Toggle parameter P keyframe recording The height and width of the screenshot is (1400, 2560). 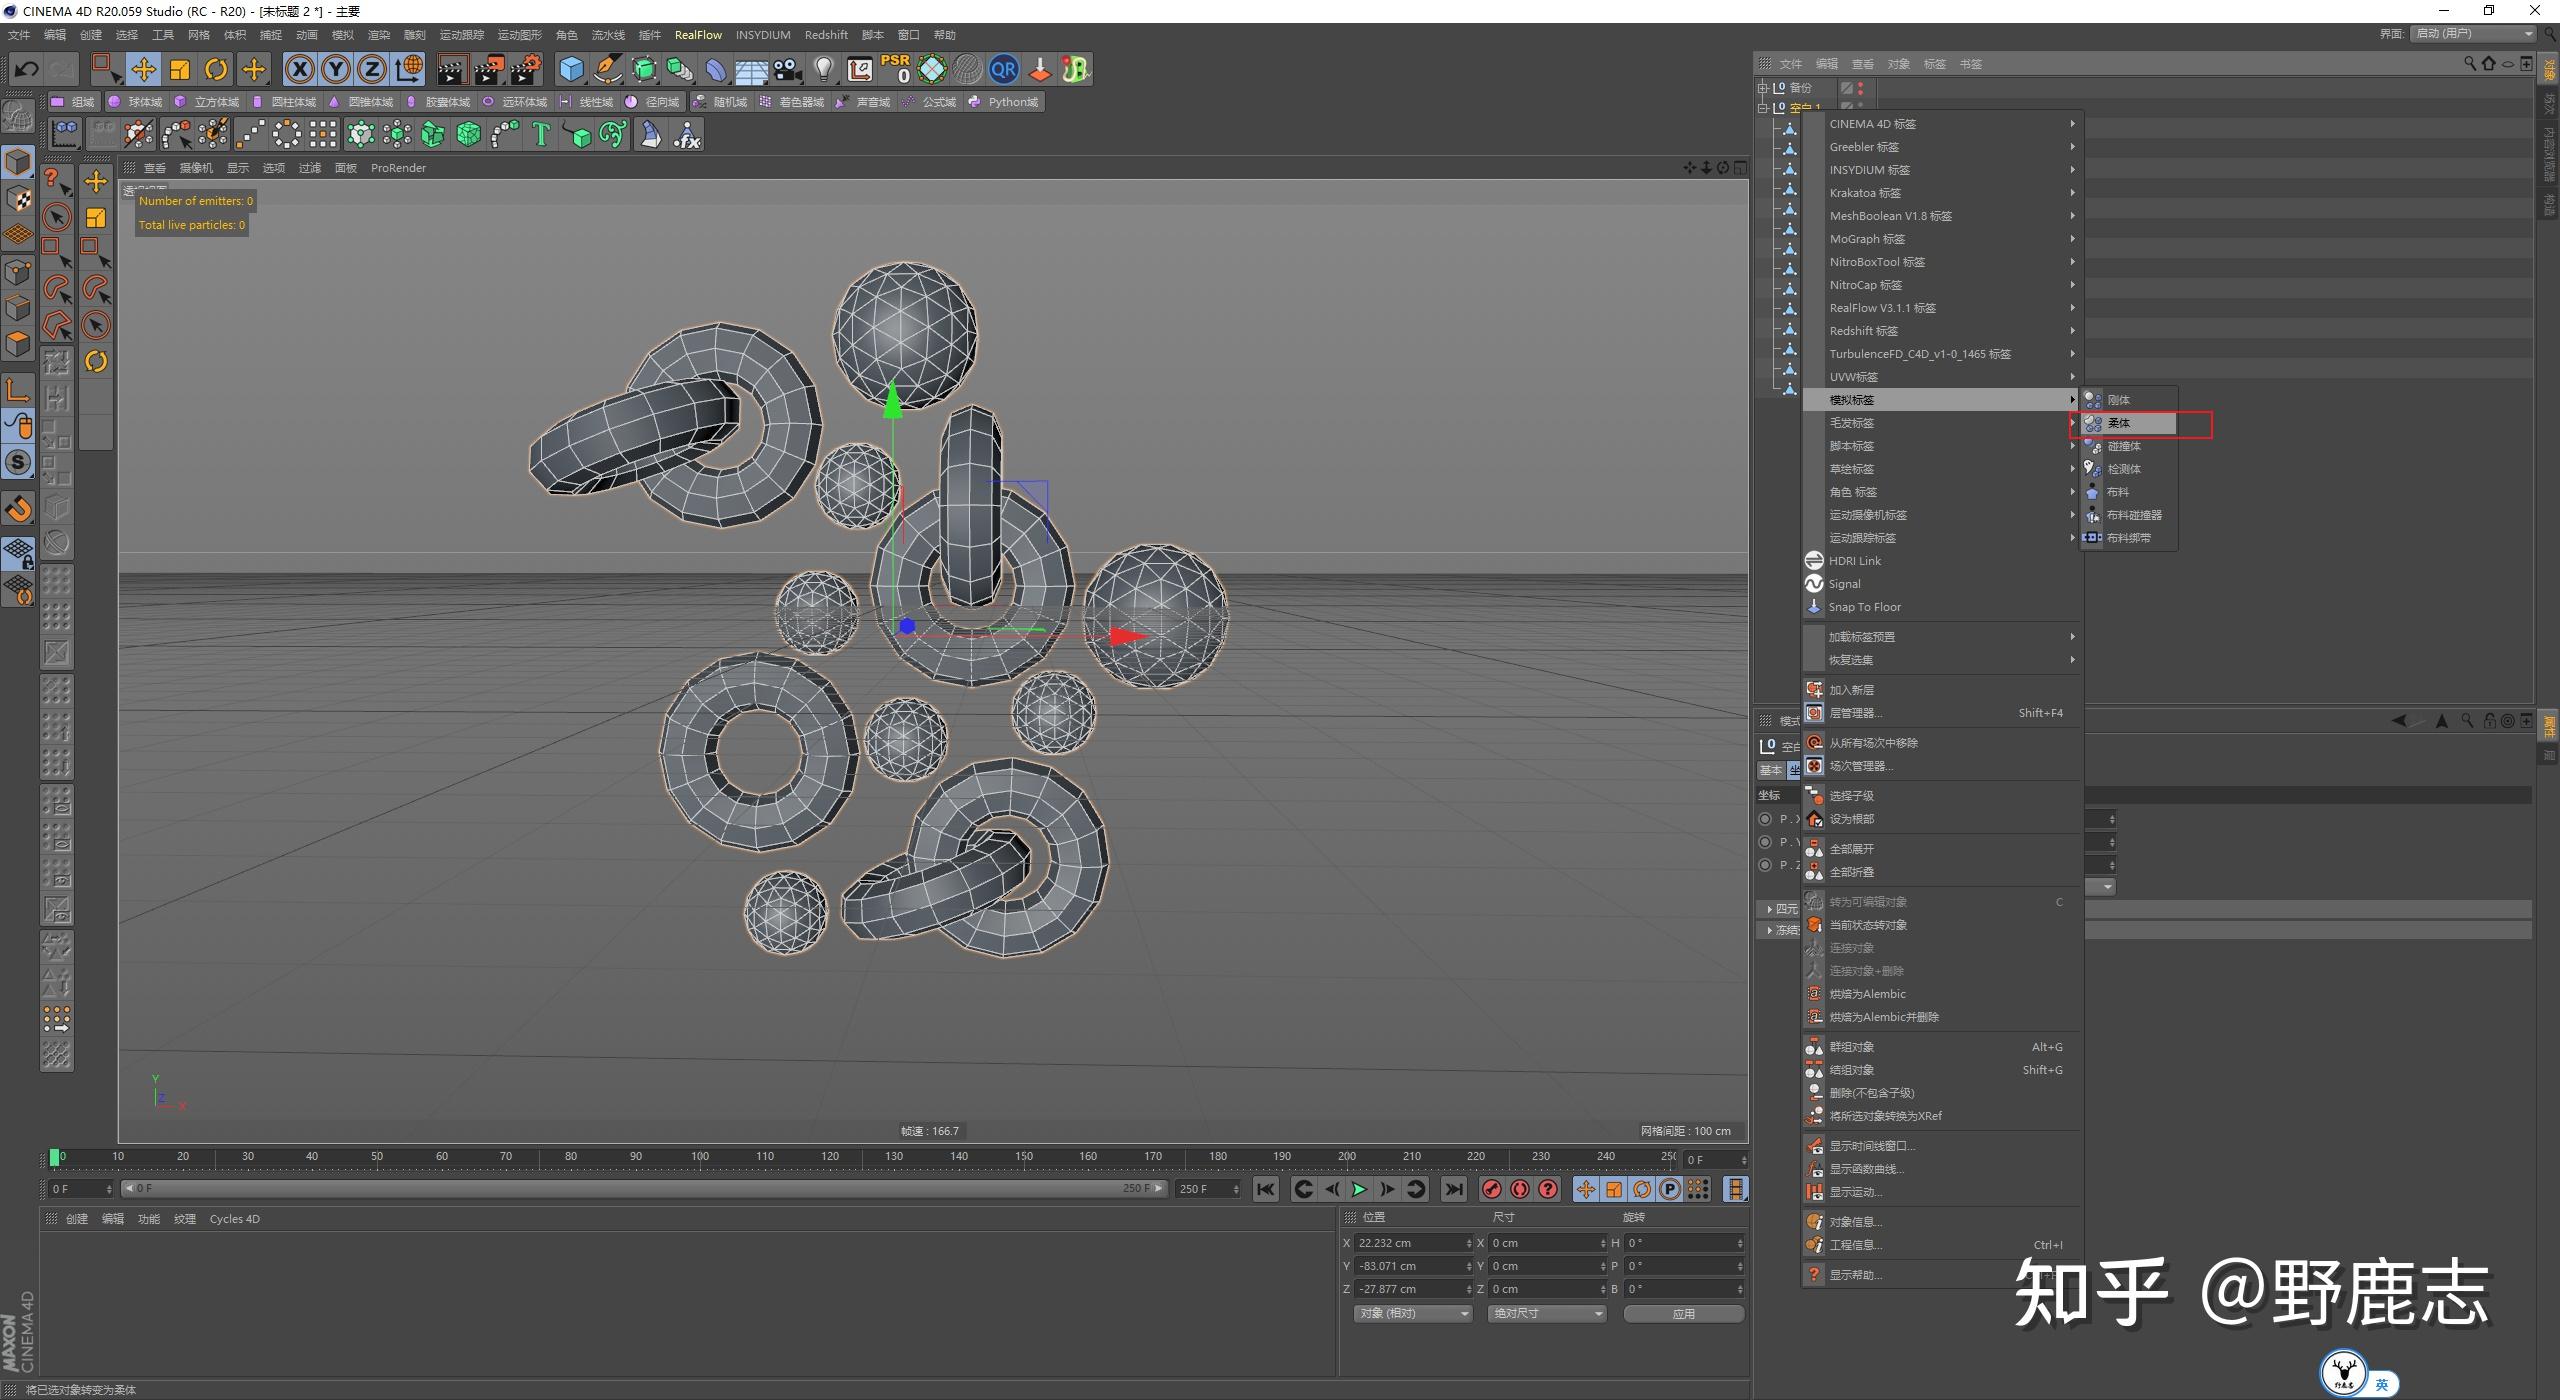point(1670,1189)
